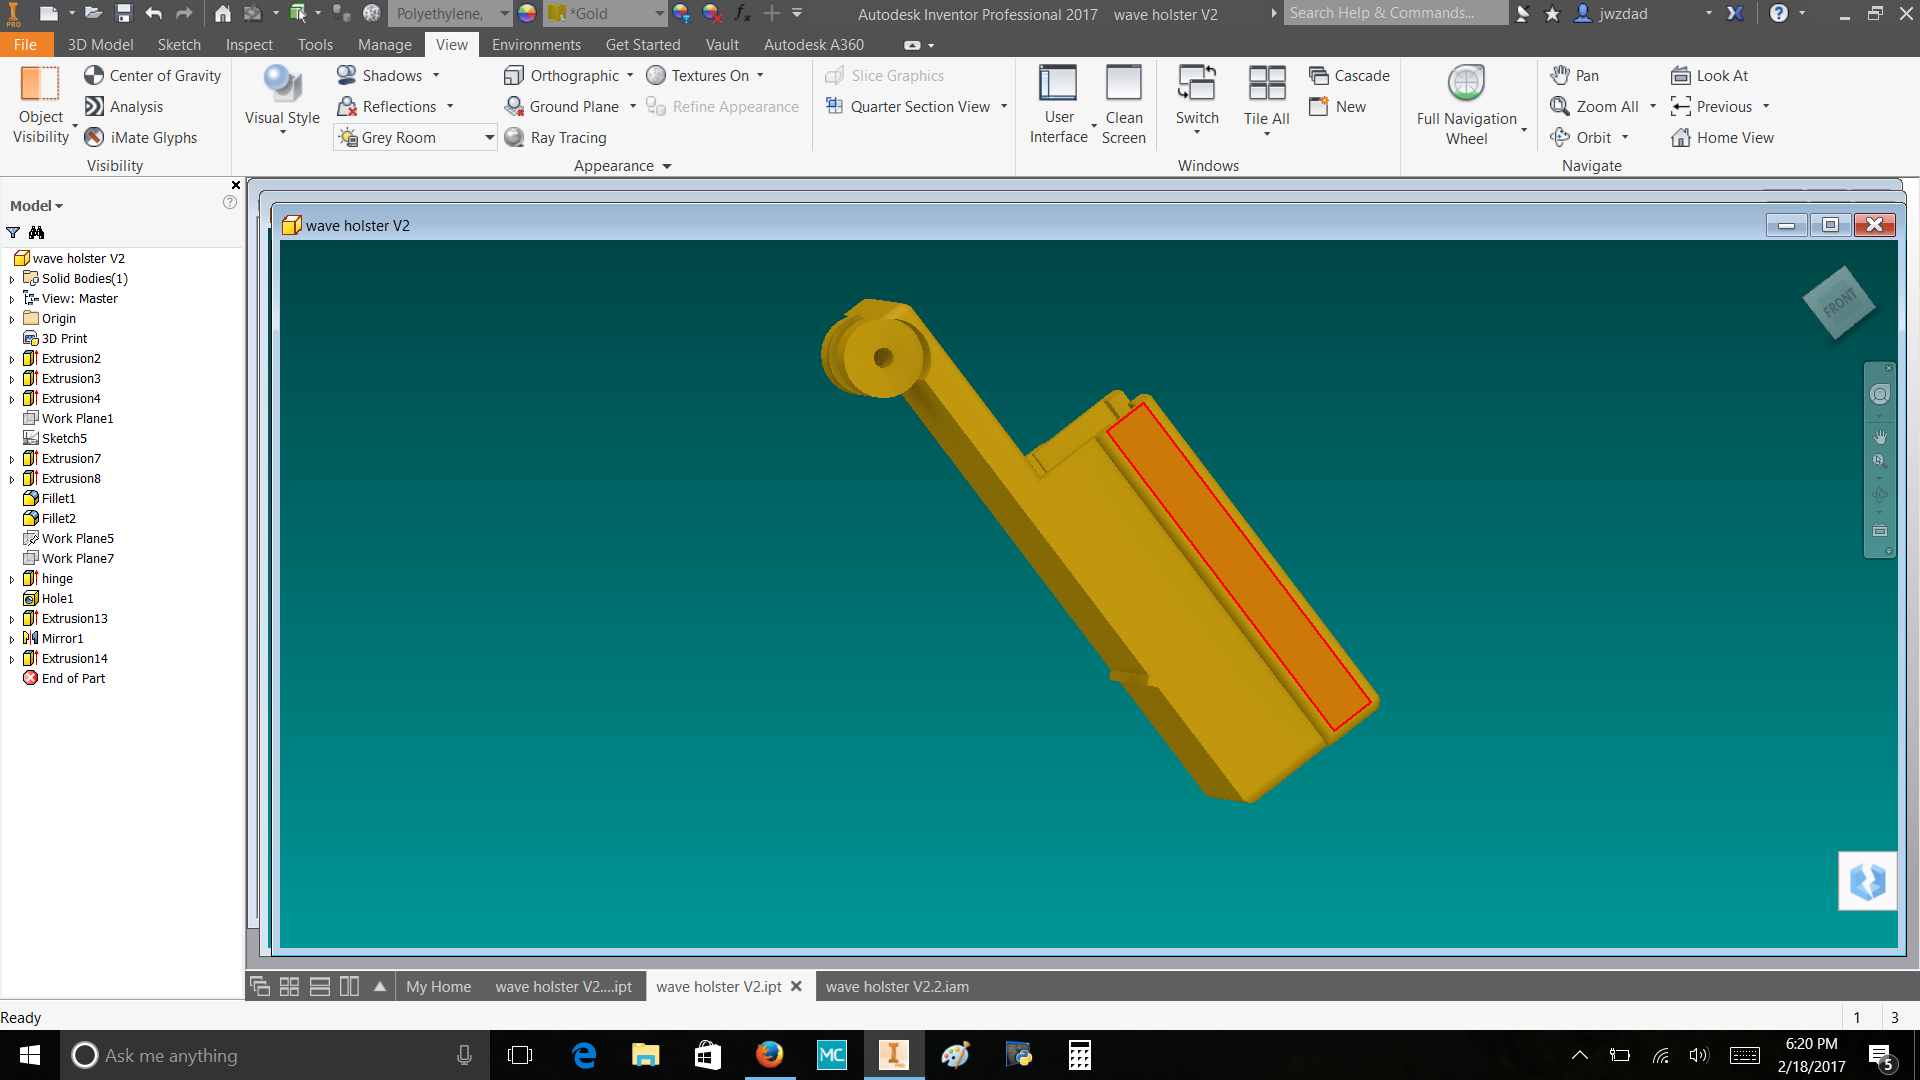The image size is (1920, 1080).
Task: Click the browser filter funnel icon
Action: [x=13, y=232]
